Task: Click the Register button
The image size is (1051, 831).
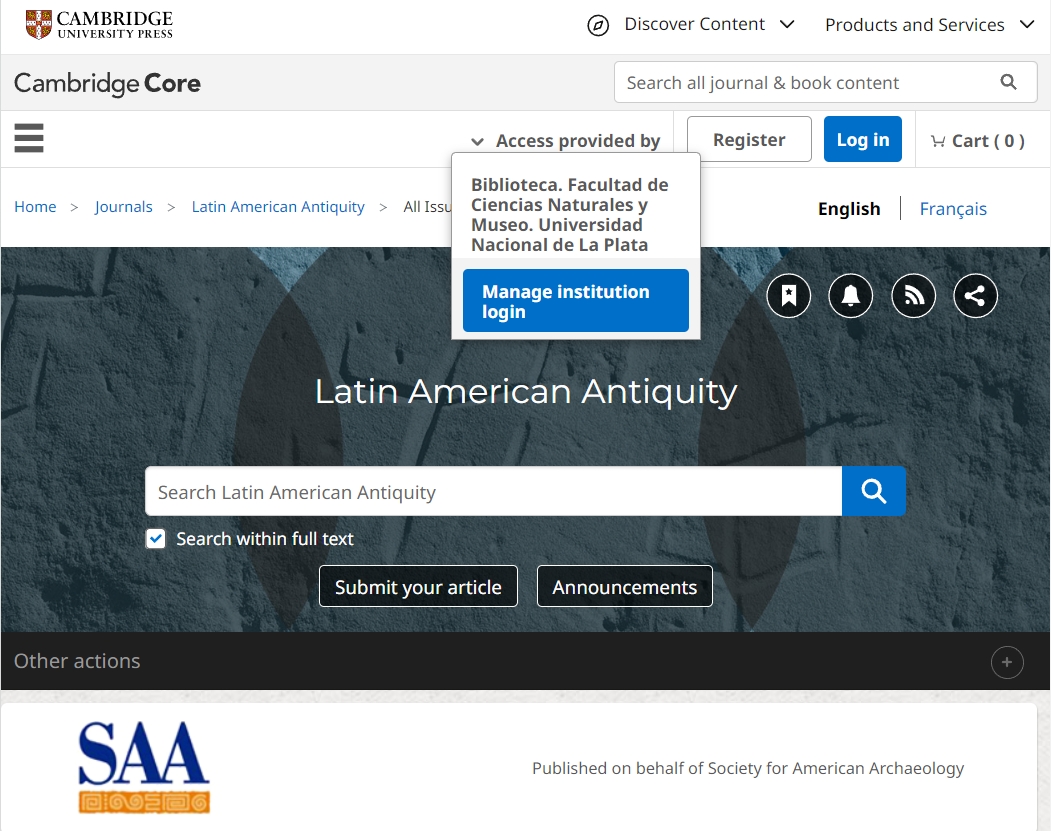Action: coord(749,139)
